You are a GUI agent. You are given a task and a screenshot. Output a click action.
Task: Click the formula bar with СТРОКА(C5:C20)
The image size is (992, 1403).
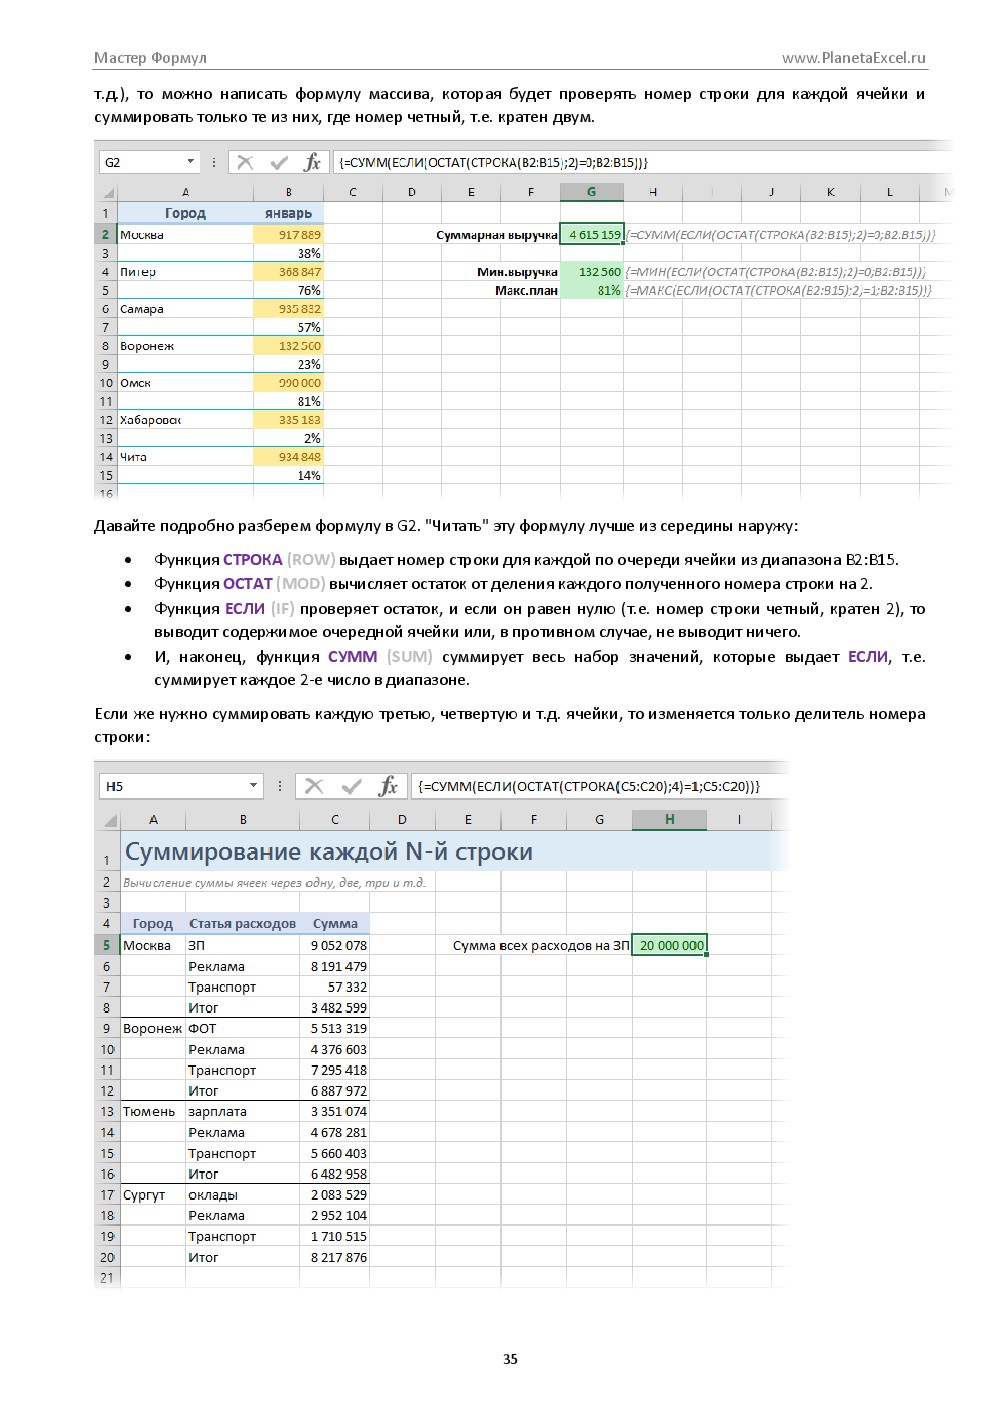[x=600, y=786]
